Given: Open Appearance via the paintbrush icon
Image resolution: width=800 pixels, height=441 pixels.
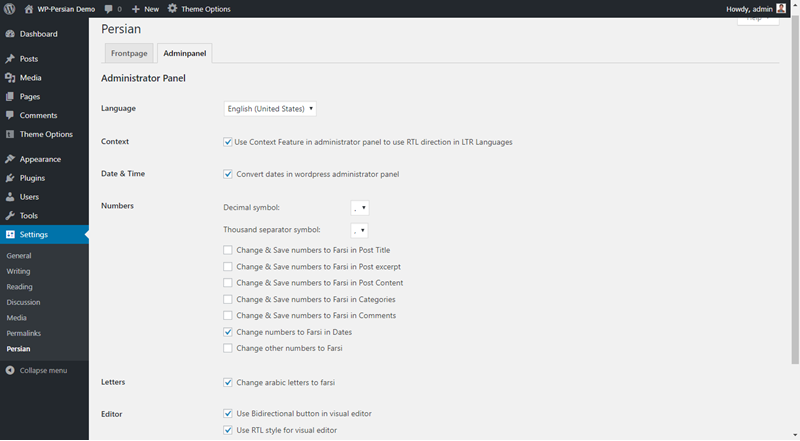Looking at the screenshot, I should pyautogui.click(x=10, y=159).
